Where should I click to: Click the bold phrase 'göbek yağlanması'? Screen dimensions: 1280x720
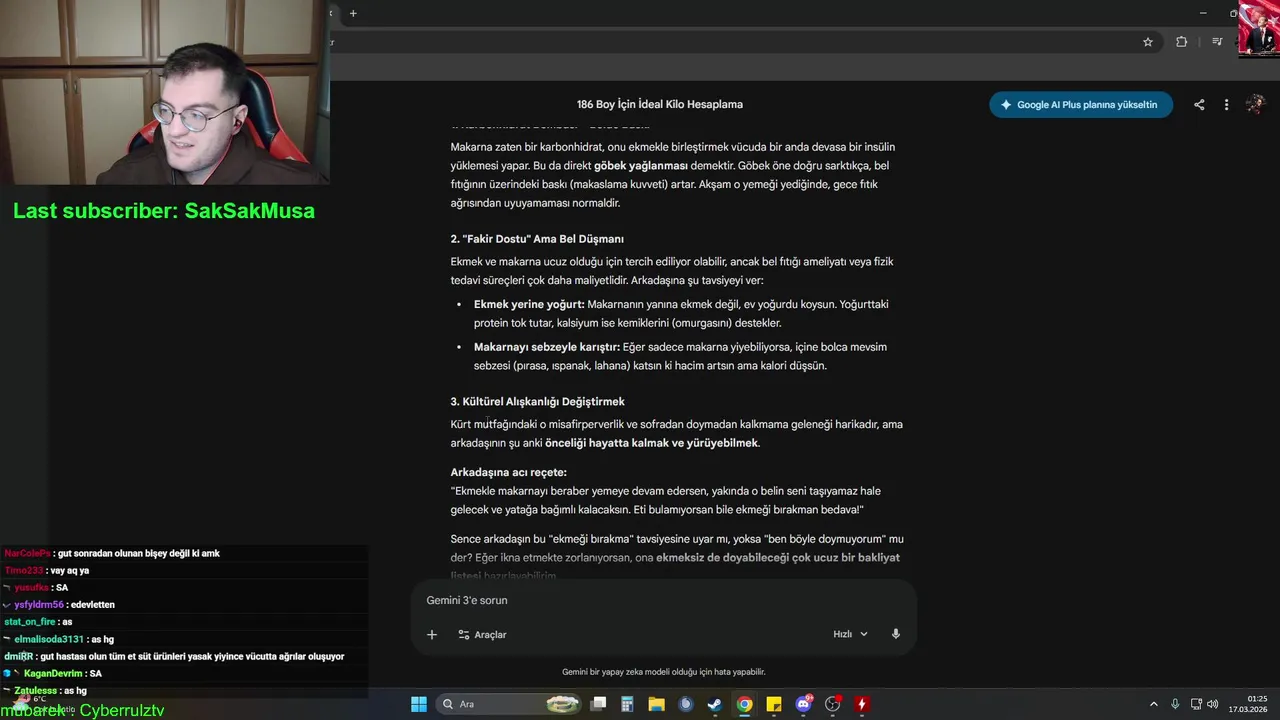(x=641, y=166)
